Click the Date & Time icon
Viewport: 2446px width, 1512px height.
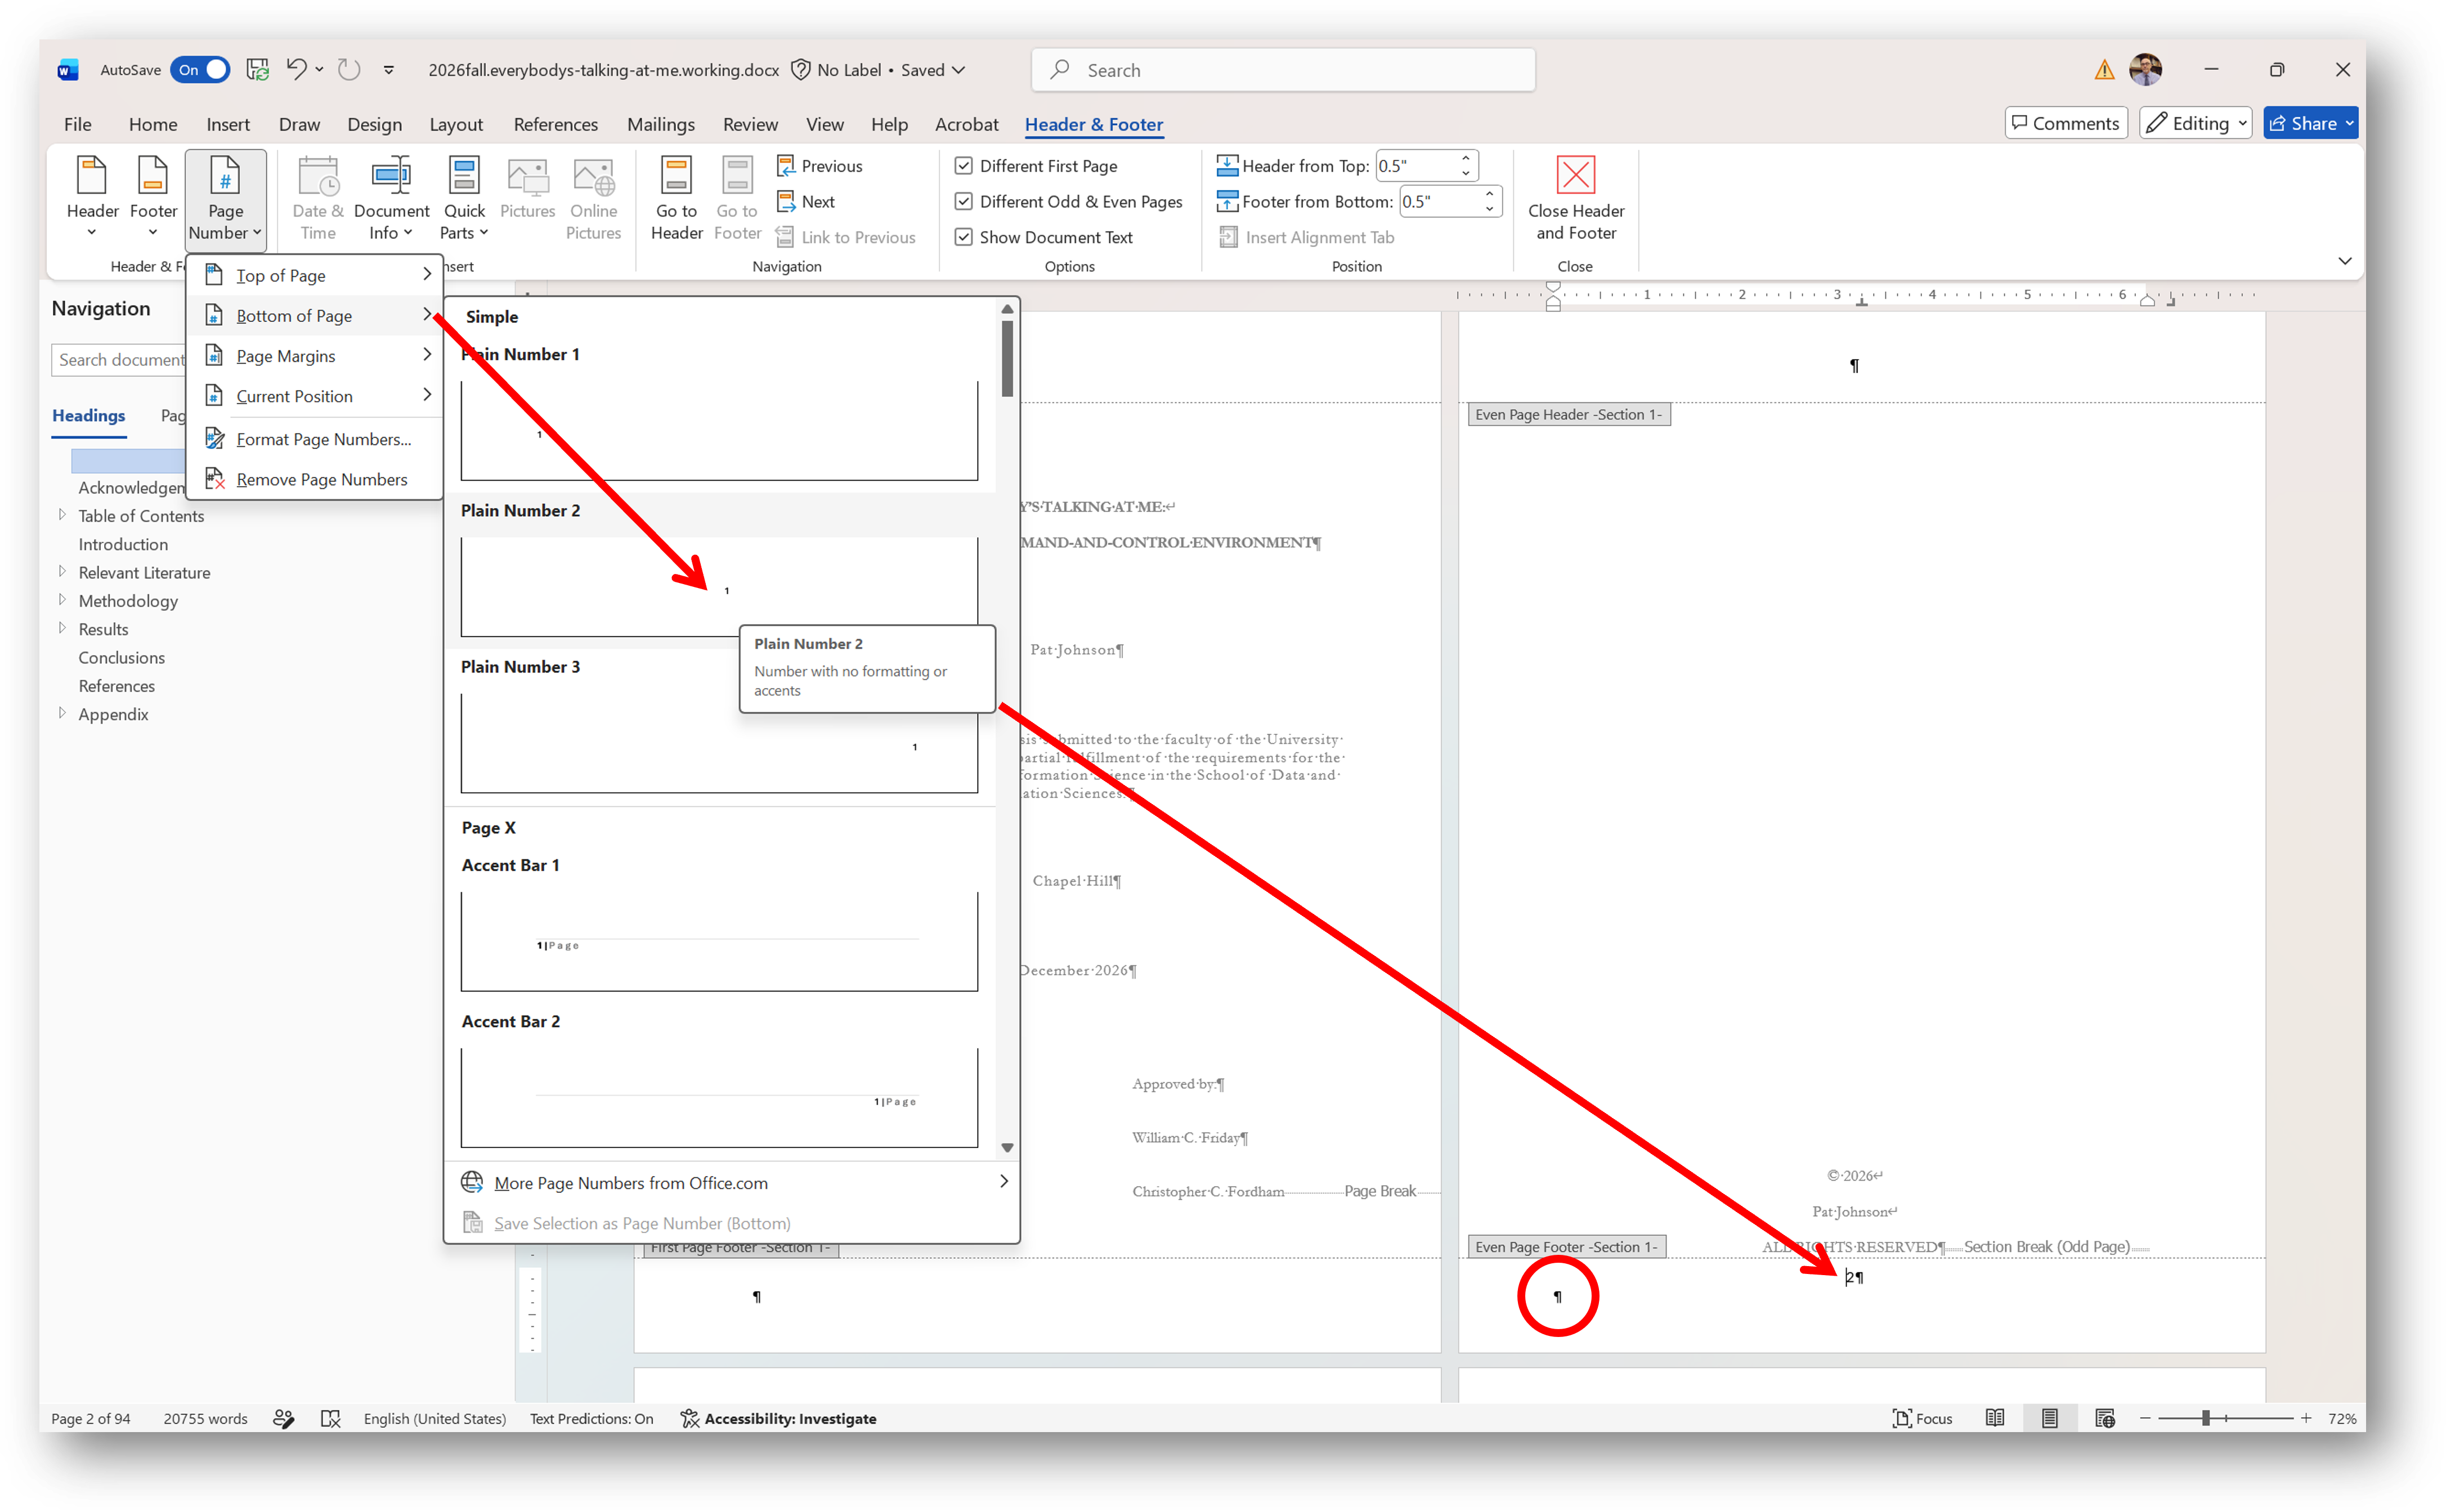pos(318,197)
